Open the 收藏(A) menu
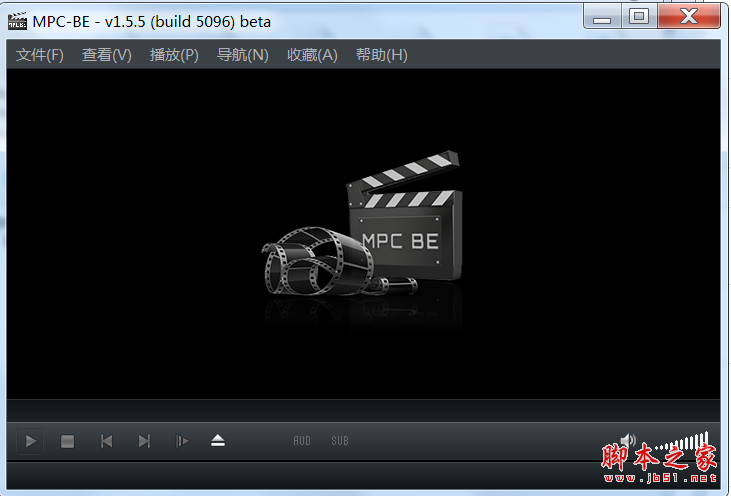 312,55
